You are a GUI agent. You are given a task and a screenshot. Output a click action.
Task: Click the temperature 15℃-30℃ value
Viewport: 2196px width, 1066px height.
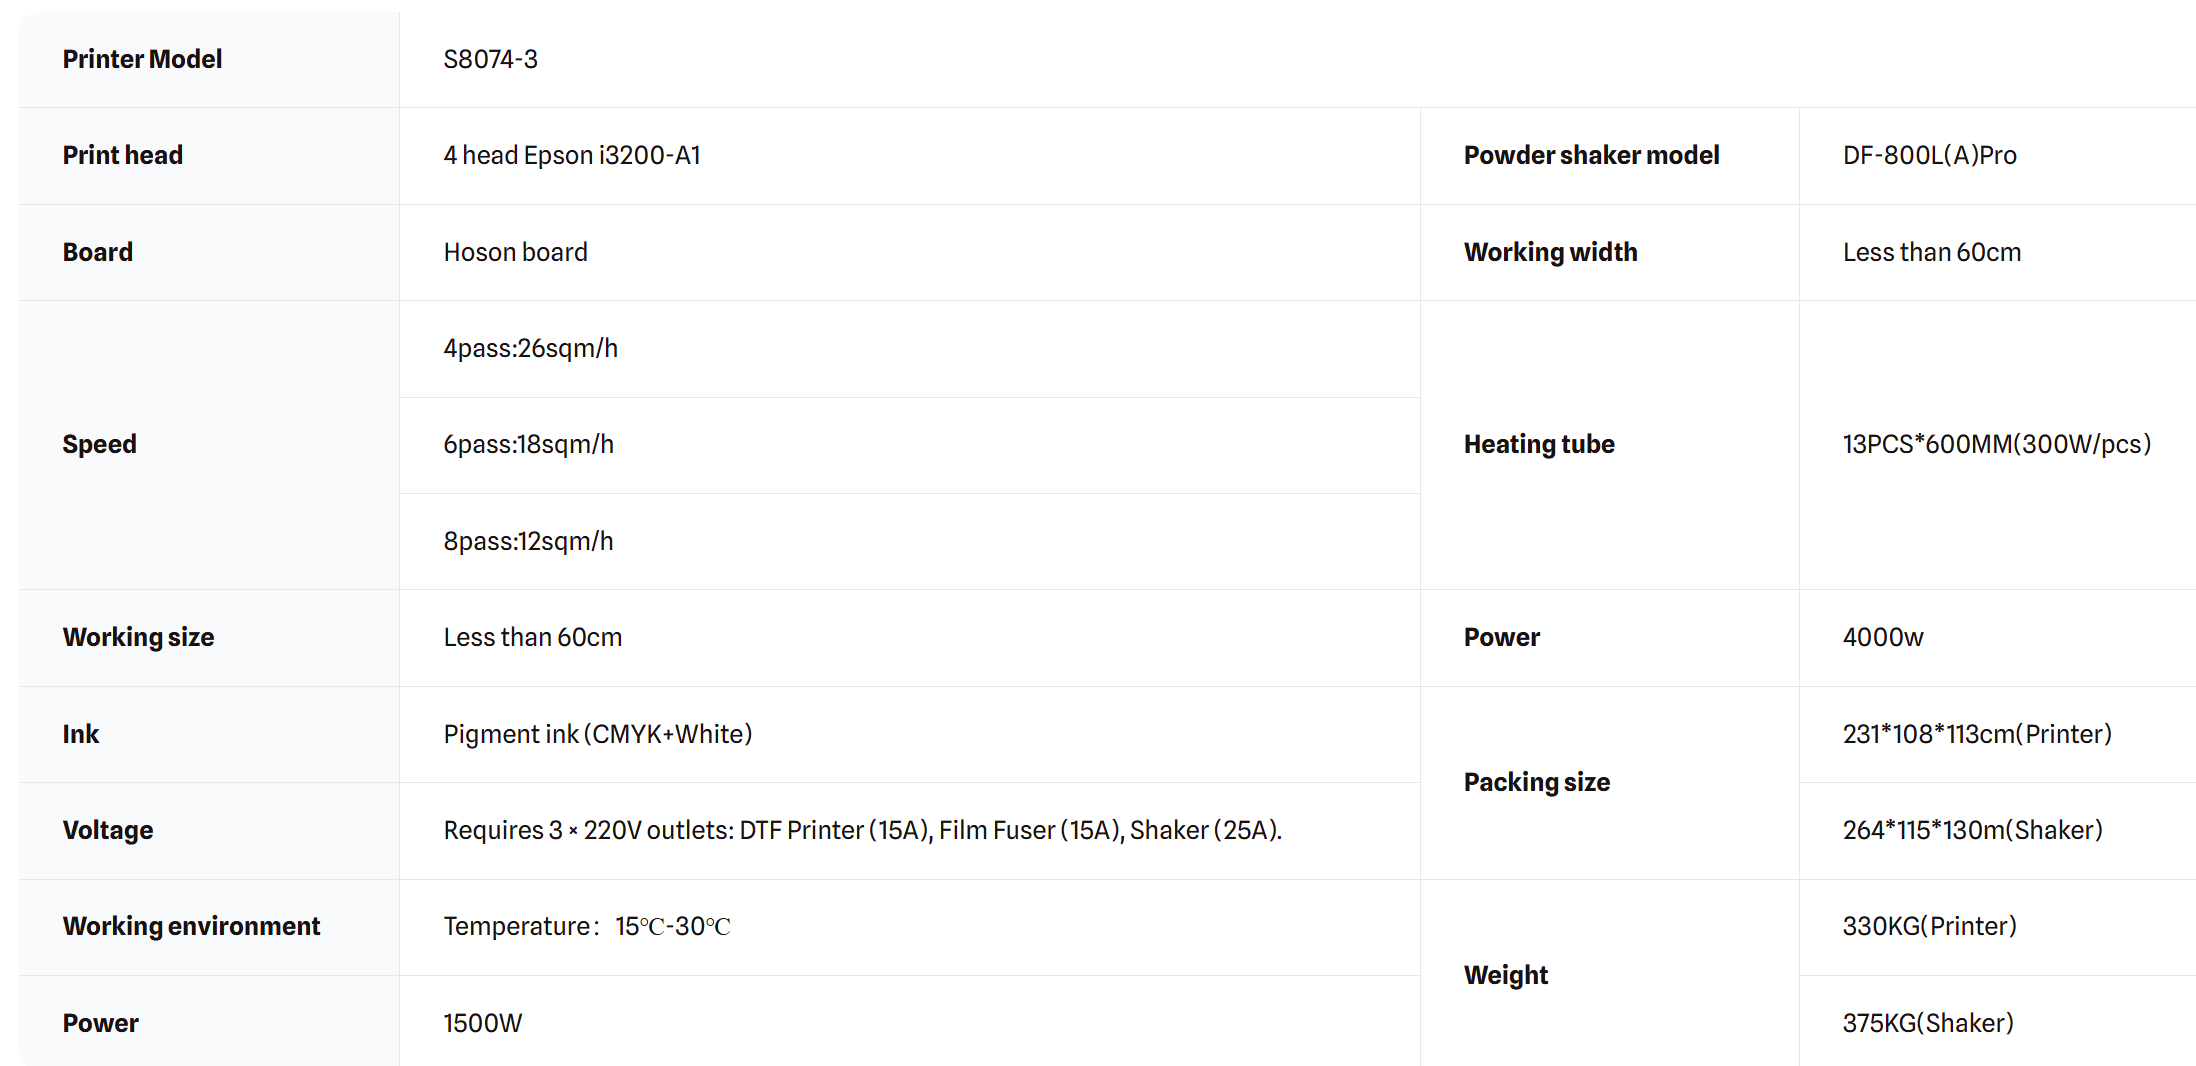(672, 926)
